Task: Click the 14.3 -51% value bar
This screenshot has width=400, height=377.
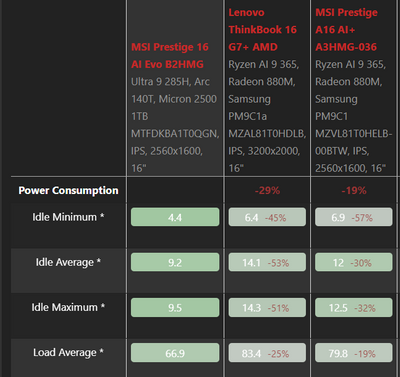Action: [267, 307]
